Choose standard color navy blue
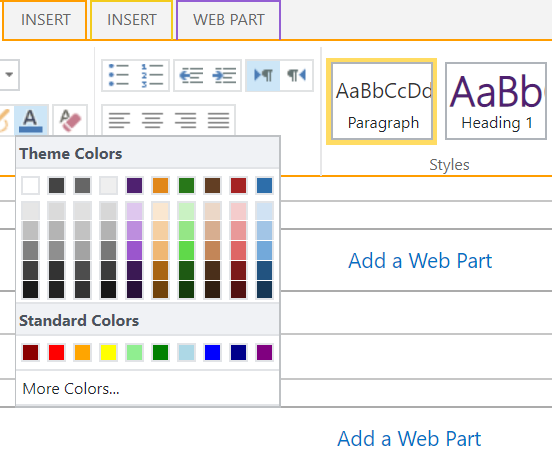 [238, 352]
